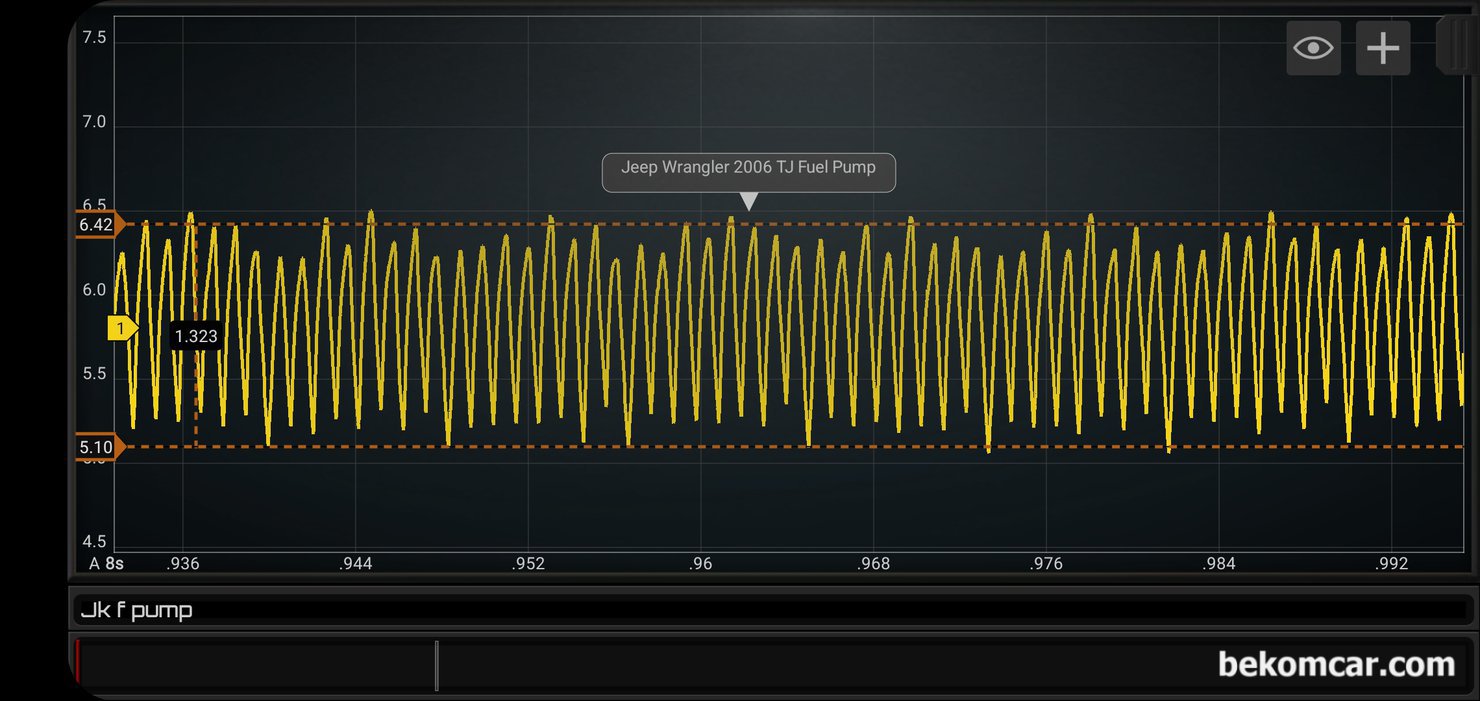The height and width of the screenshot is (701, 1480).
Task: Click the yellow channel 1 marker
Action: [x=122, y=328]
